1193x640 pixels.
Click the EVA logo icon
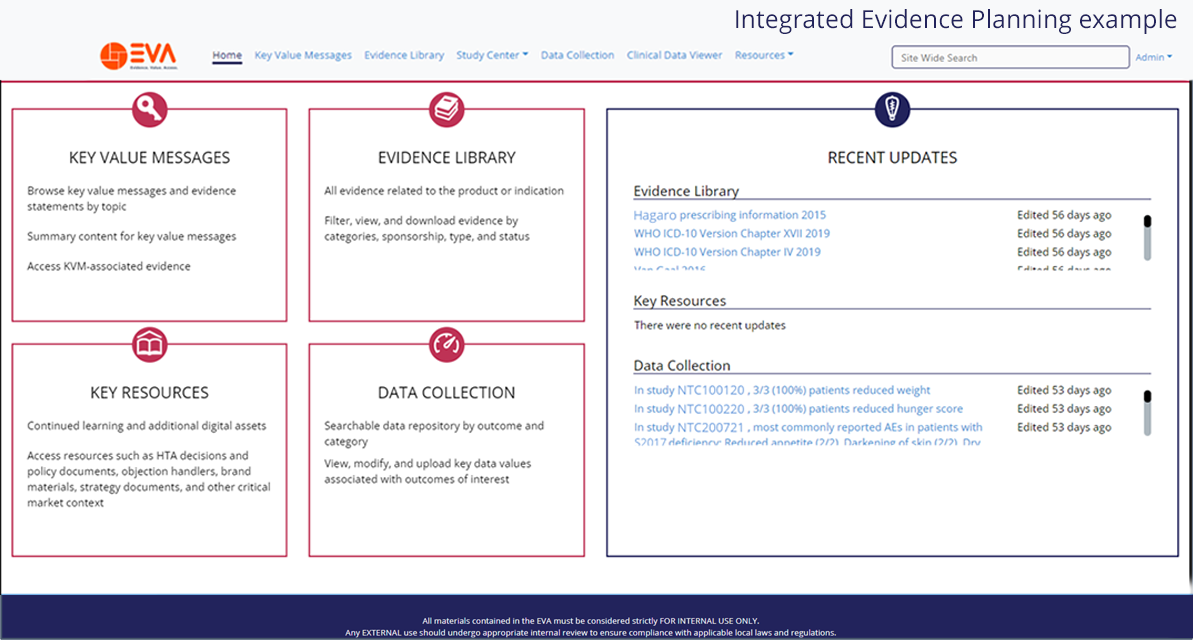tap(138, 56)
